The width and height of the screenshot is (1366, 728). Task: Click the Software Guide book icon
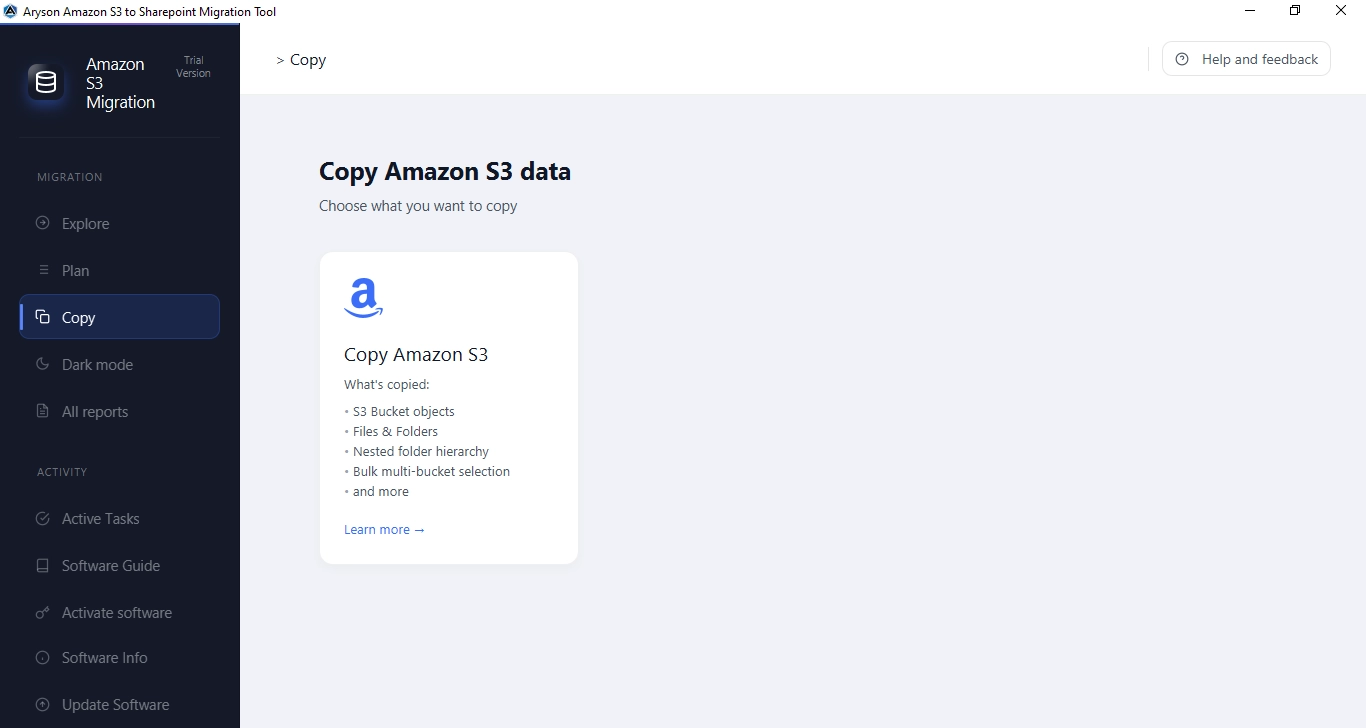[42, 565]
